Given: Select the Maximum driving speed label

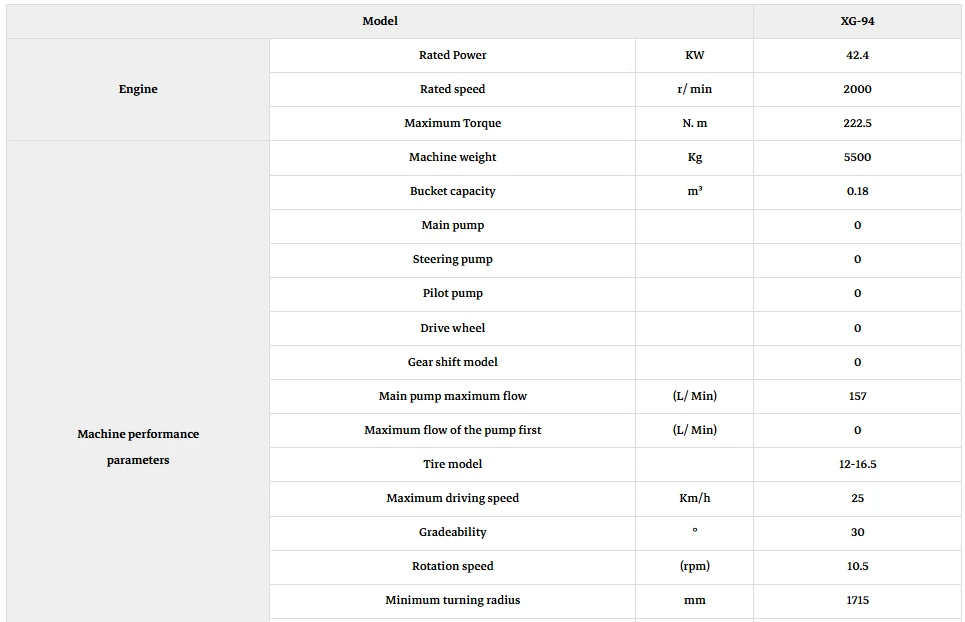Looking at the screenshot, I should (452, 498).
